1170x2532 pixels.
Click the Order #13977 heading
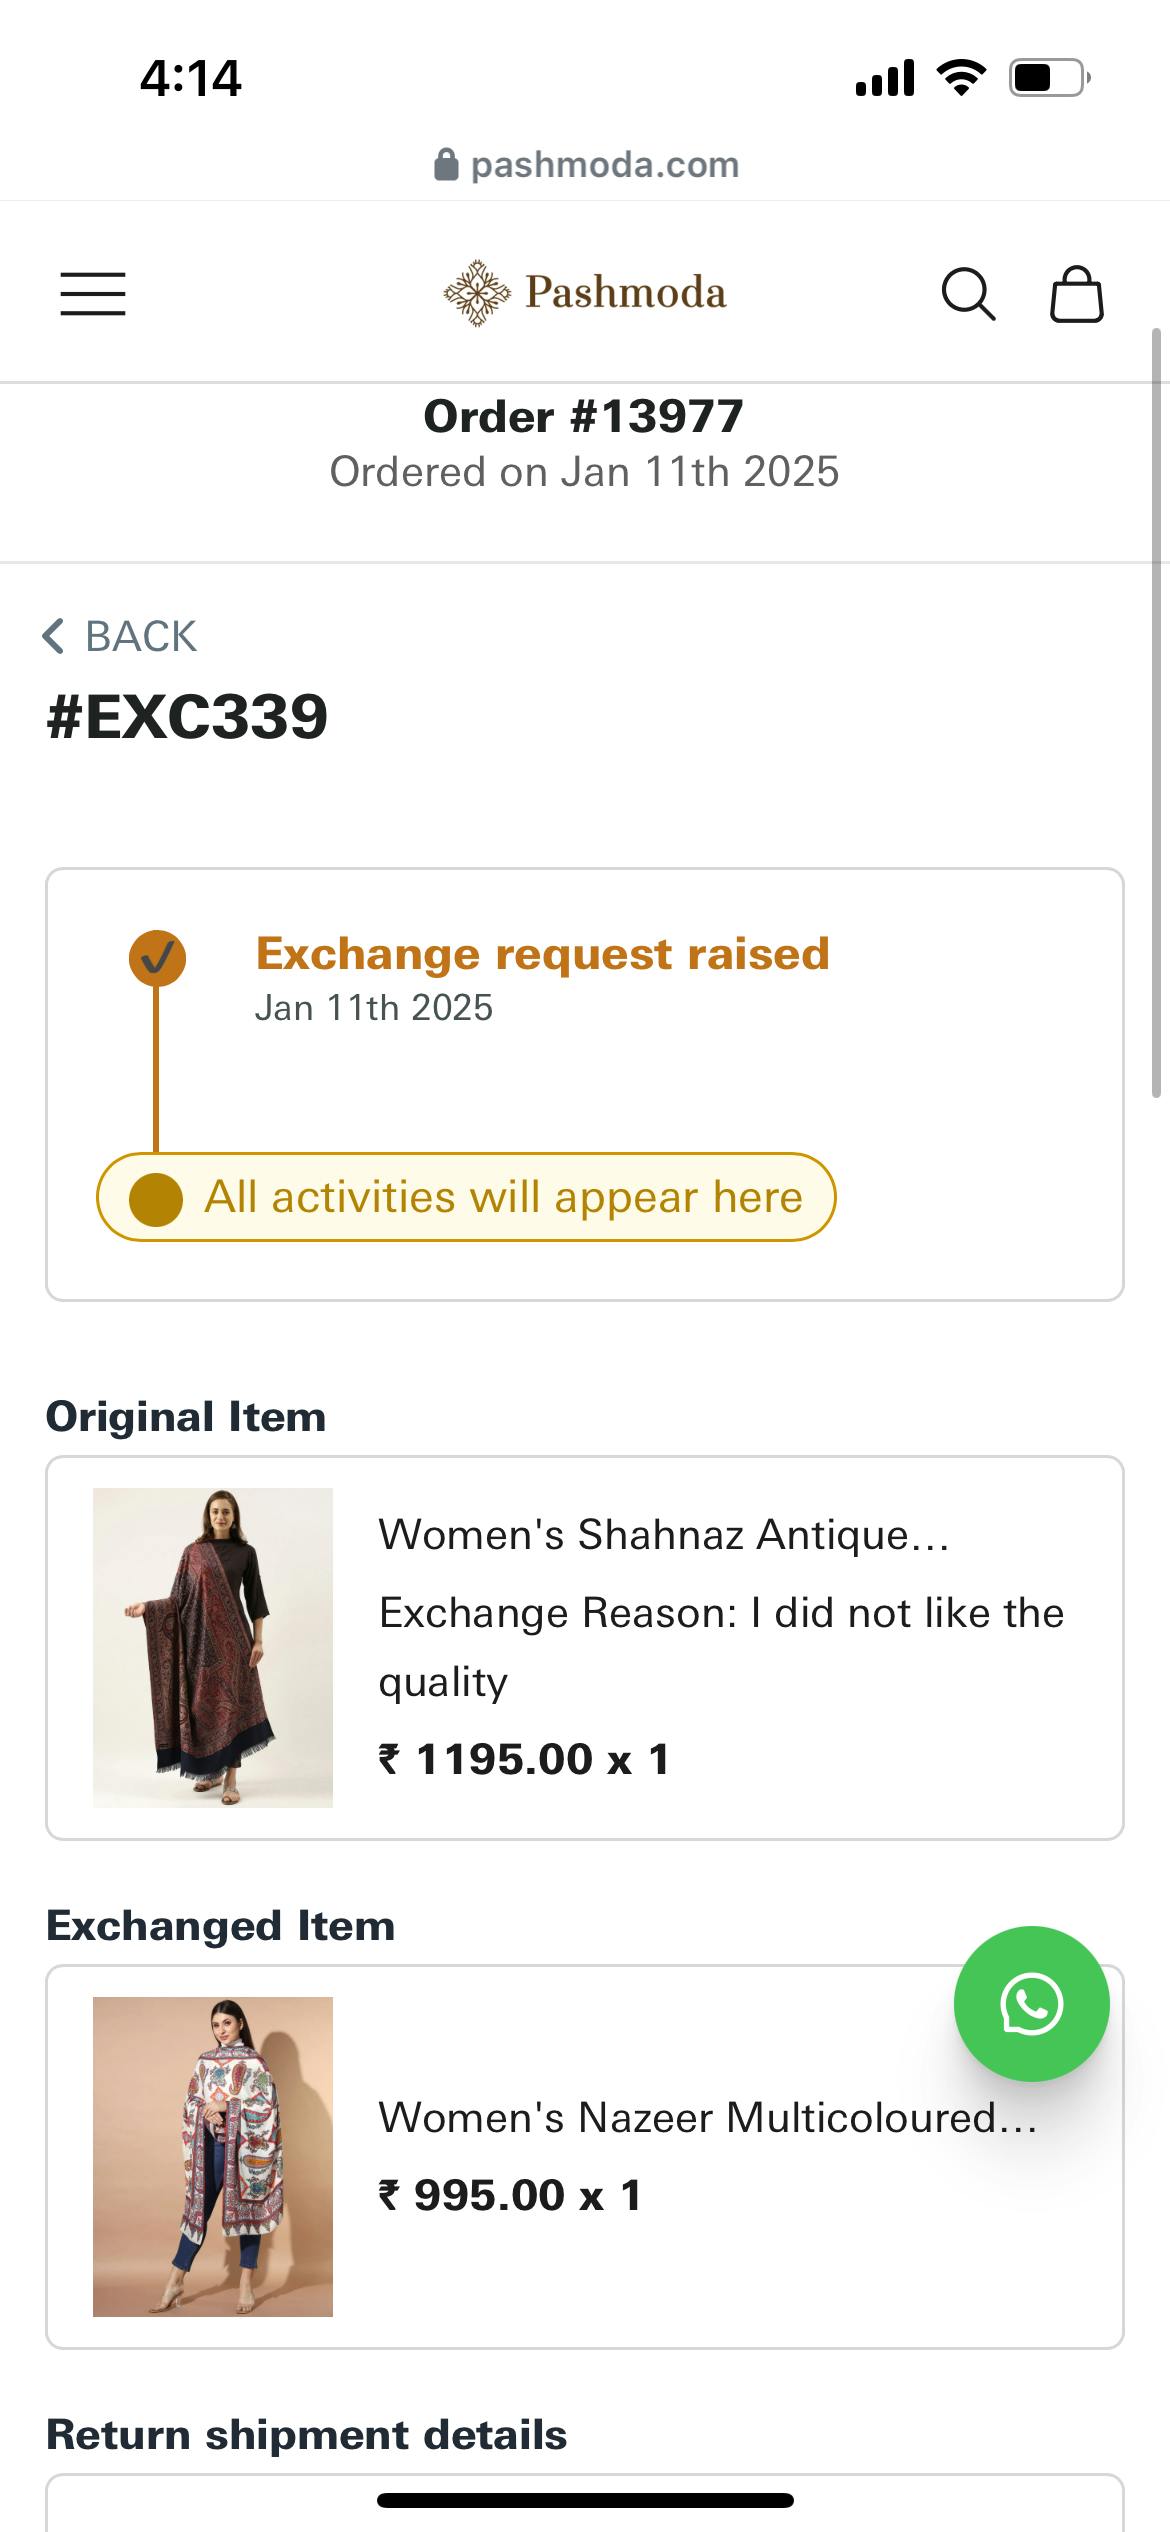(x=584, y=416)
